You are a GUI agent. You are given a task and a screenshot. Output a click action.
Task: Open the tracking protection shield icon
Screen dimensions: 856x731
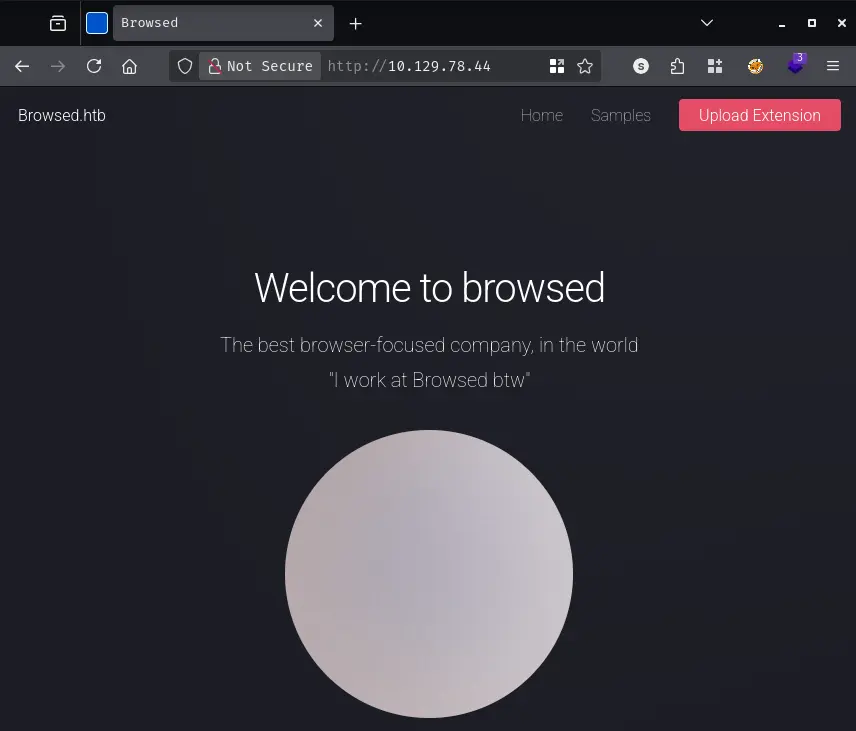[185, 66]
